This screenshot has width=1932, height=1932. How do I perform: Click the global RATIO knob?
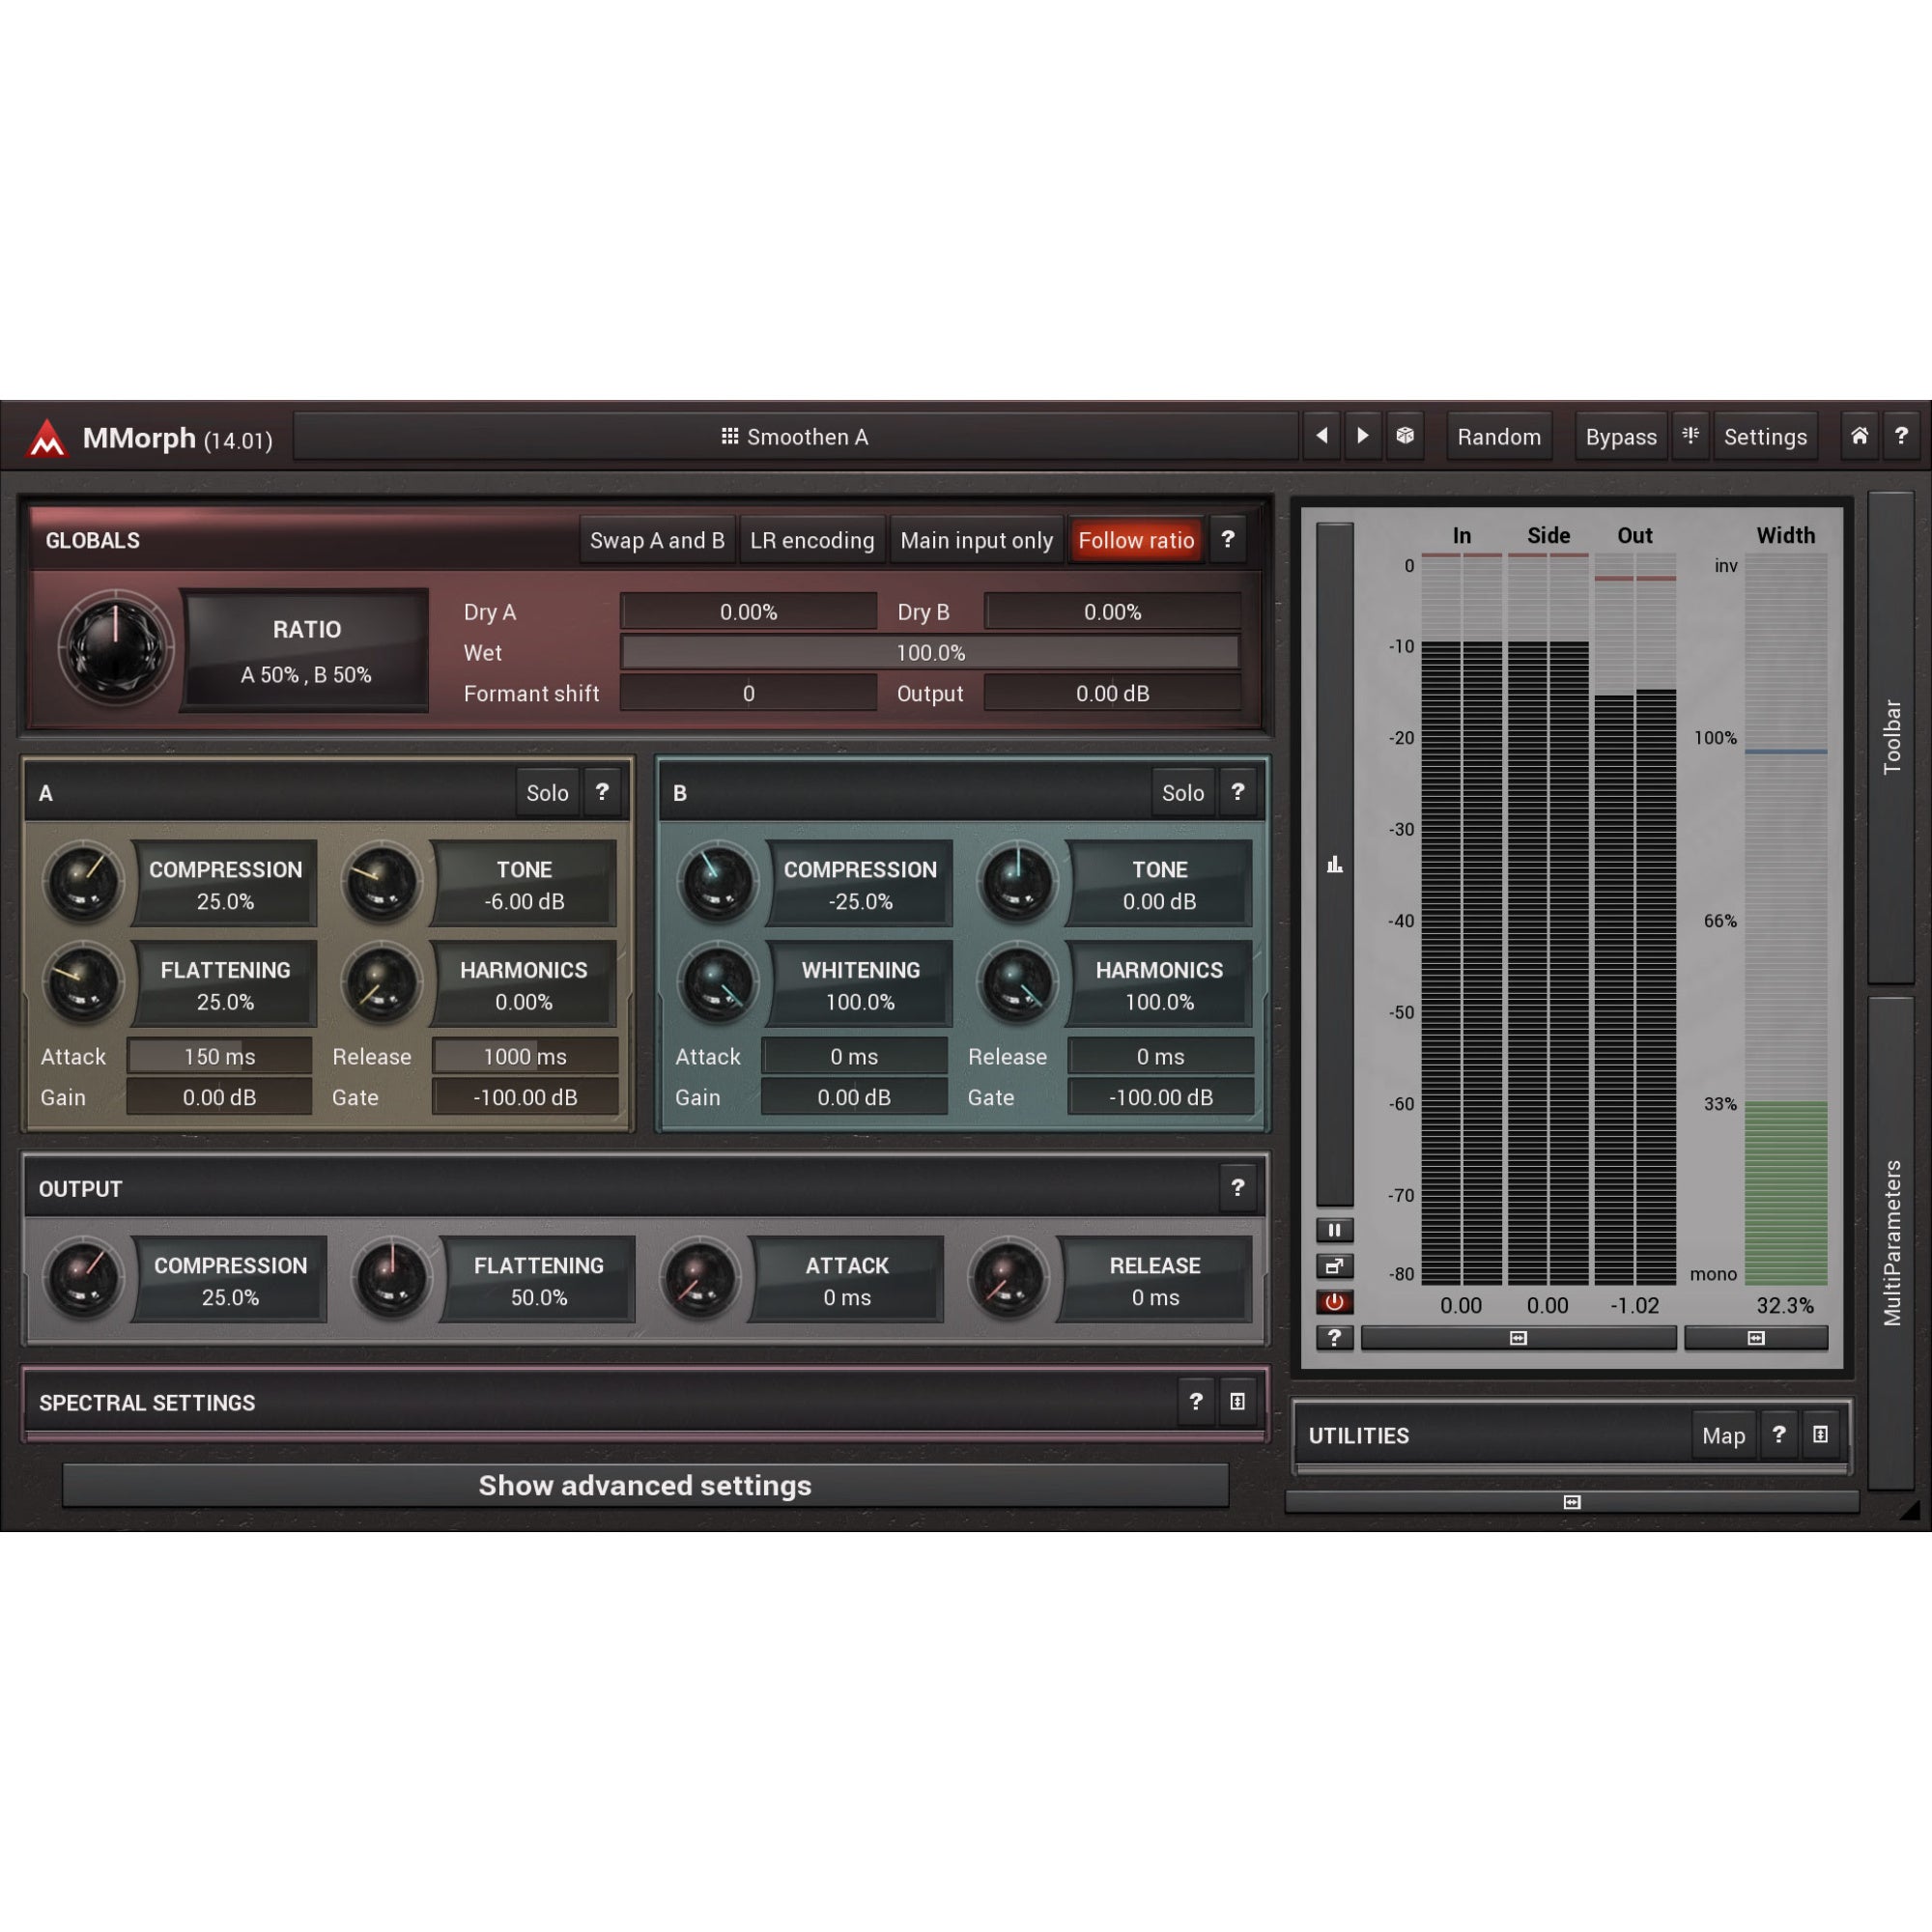tap(116, 648)
